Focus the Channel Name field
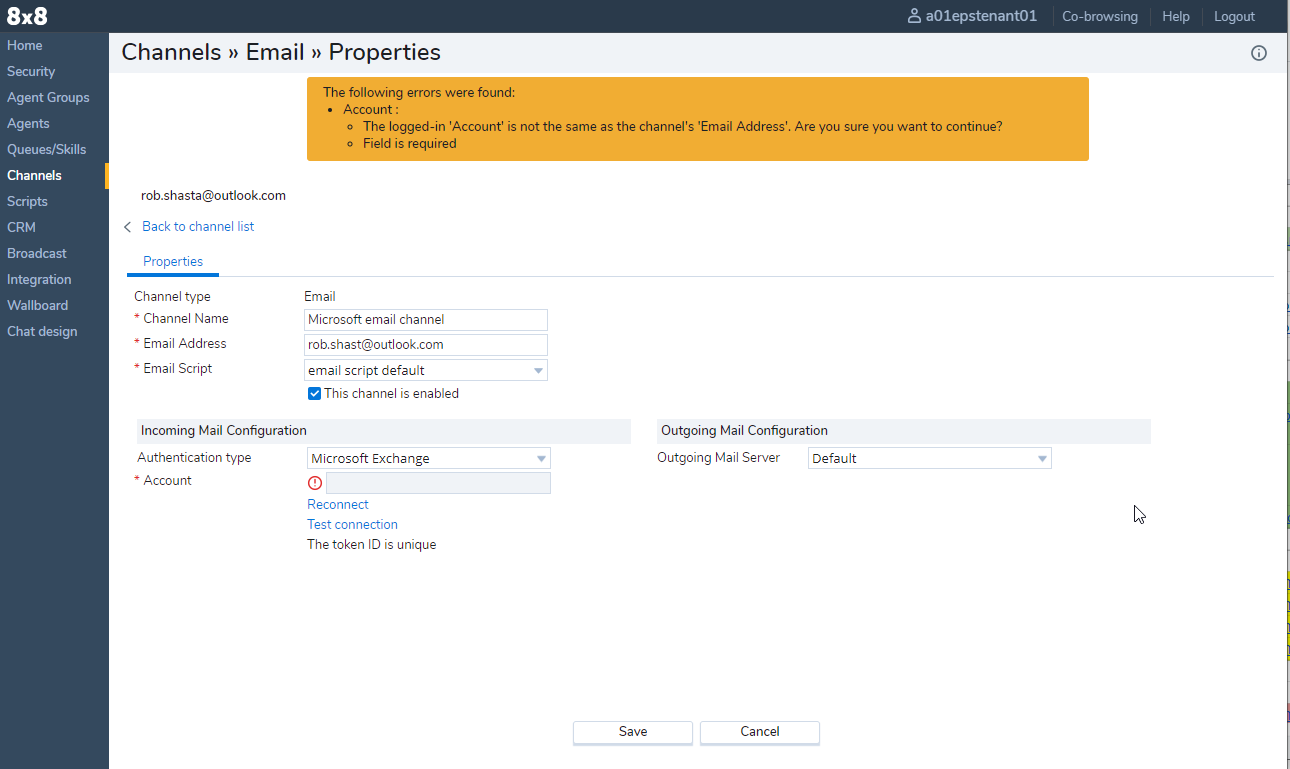1290x769 pixels. point(426,320)
